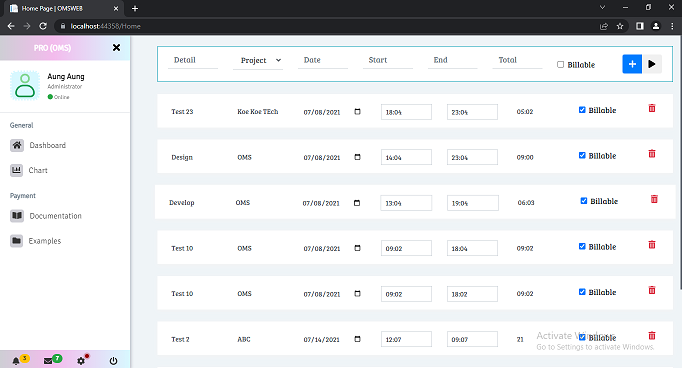Delete the Test 10 entry ending 18:04
The height and width of the screenshot is (368, 682).
(x=652, y=245)
